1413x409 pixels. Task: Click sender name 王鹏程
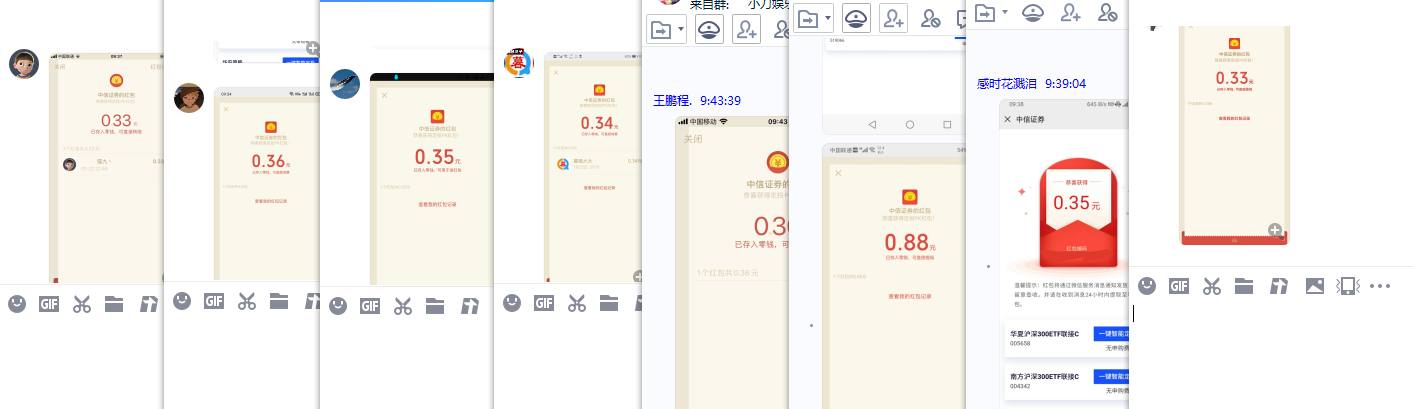[672, 100]
